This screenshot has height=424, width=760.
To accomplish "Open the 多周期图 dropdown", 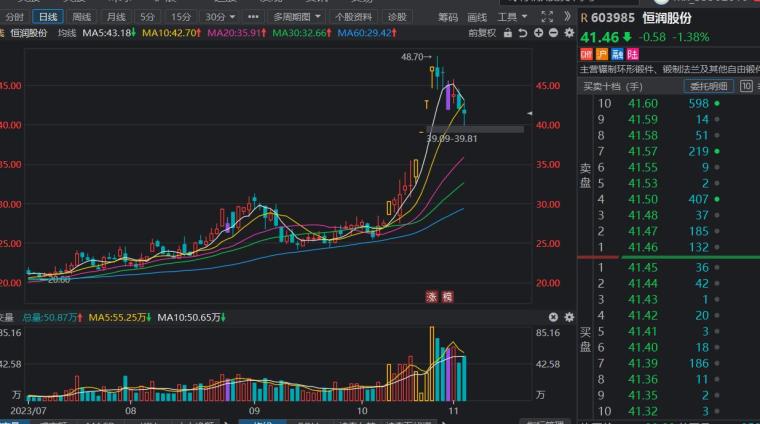I will [x=297, y=17].
